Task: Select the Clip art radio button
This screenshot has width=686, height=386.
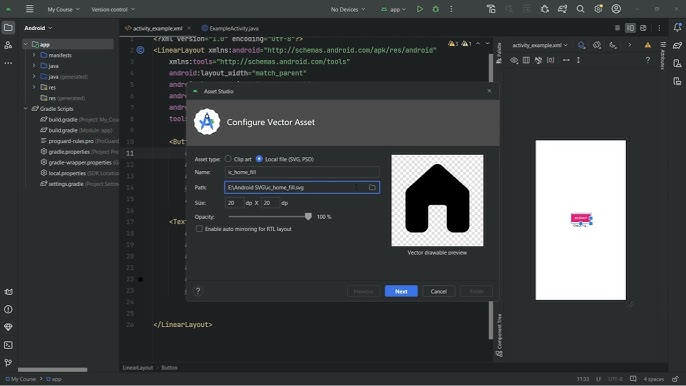Action: tap(228, 159)
